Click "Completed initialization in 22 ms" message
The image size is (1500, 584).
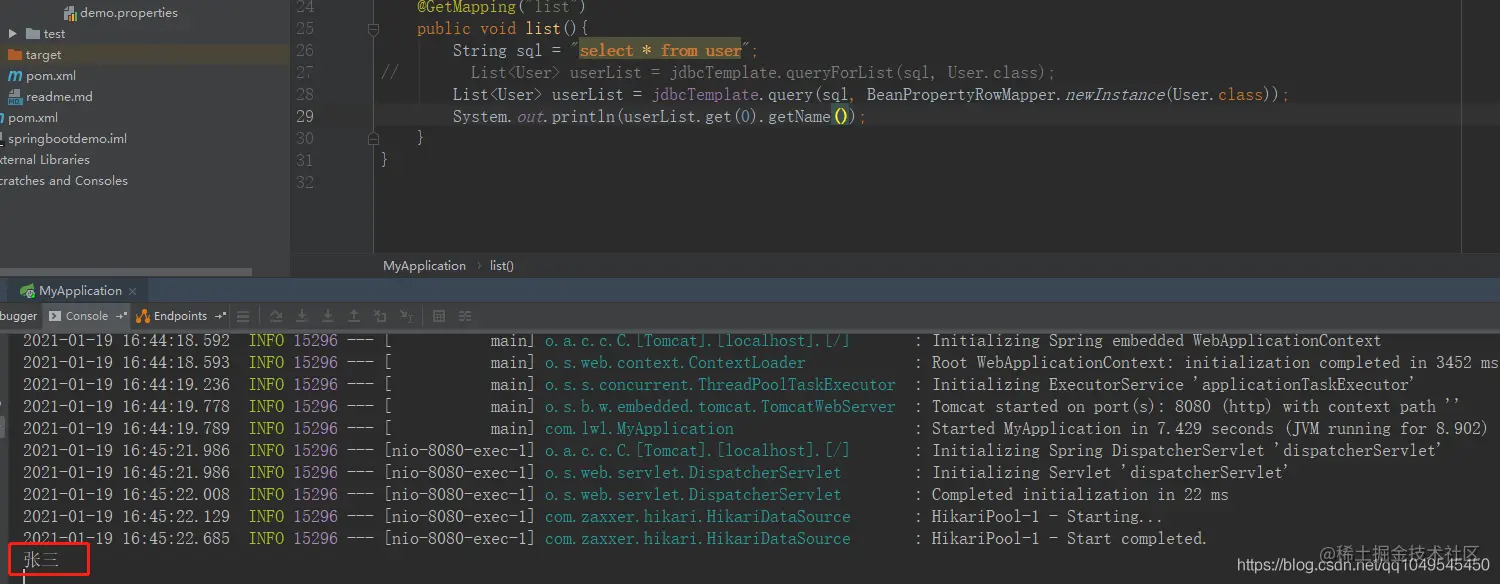click(x=1080, y=495)
